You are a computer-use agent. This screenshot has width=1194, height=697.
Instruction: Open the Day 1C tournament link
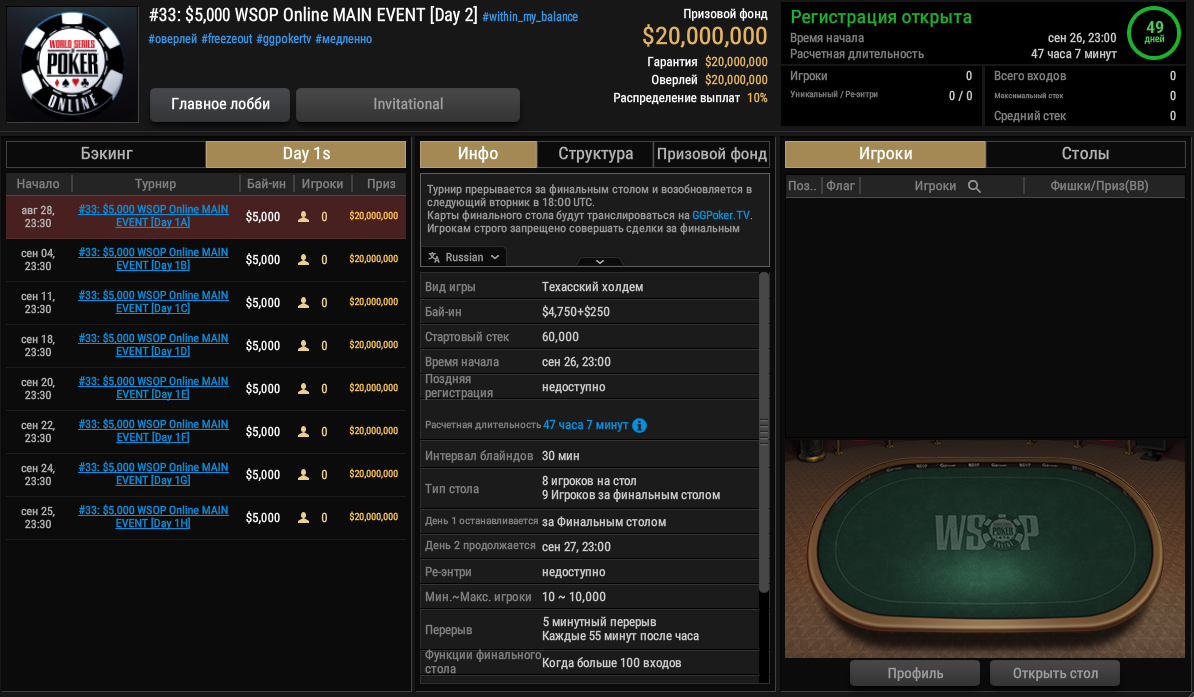[153, 302]
